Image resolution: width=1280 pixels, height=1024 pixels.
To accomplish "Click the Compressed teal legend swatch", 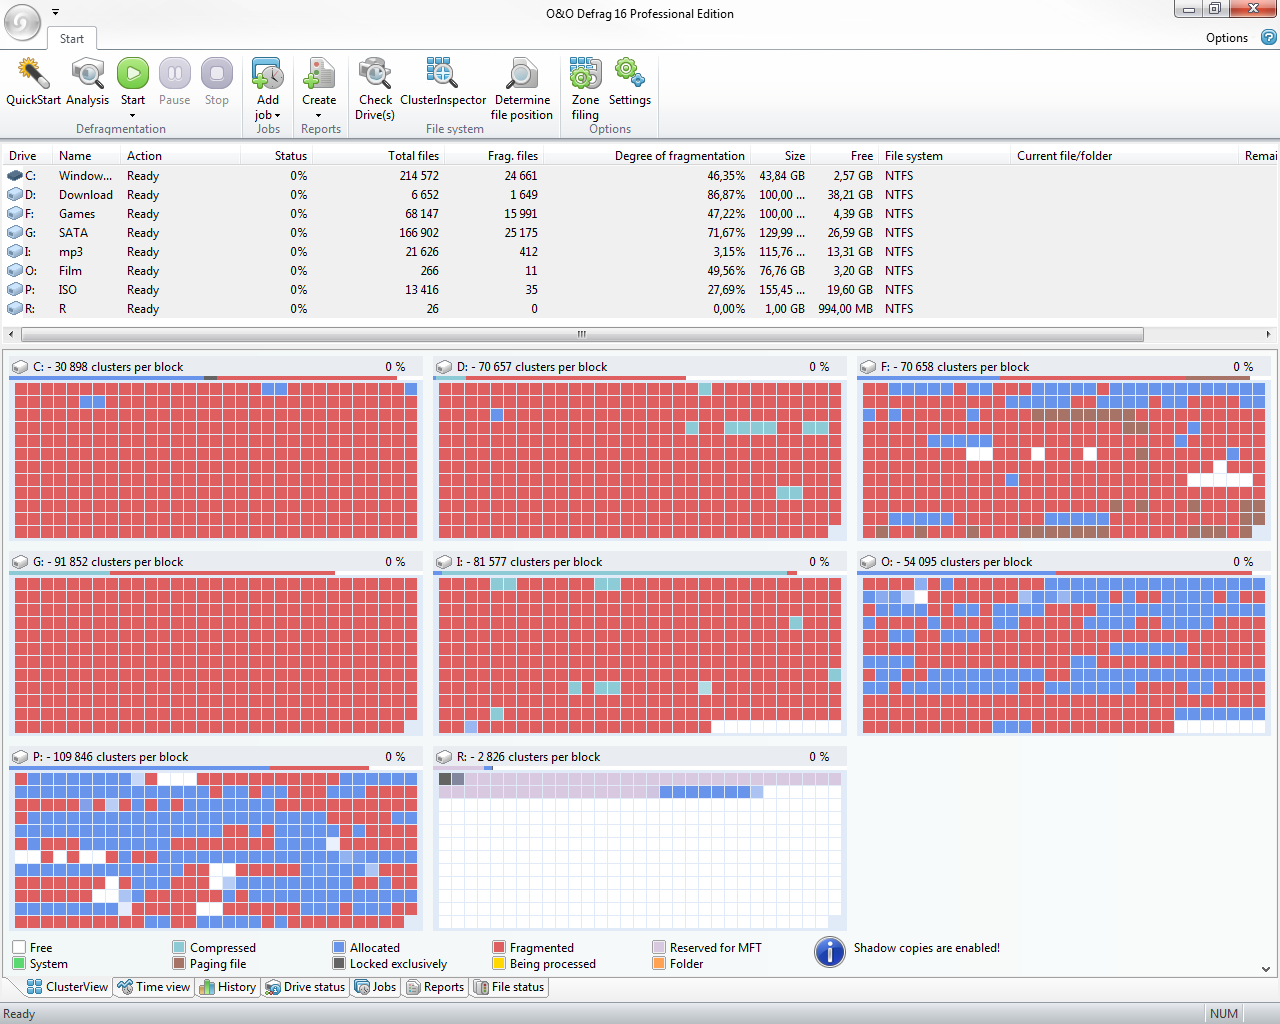I will pyautogui.click(x=179, y=948).
